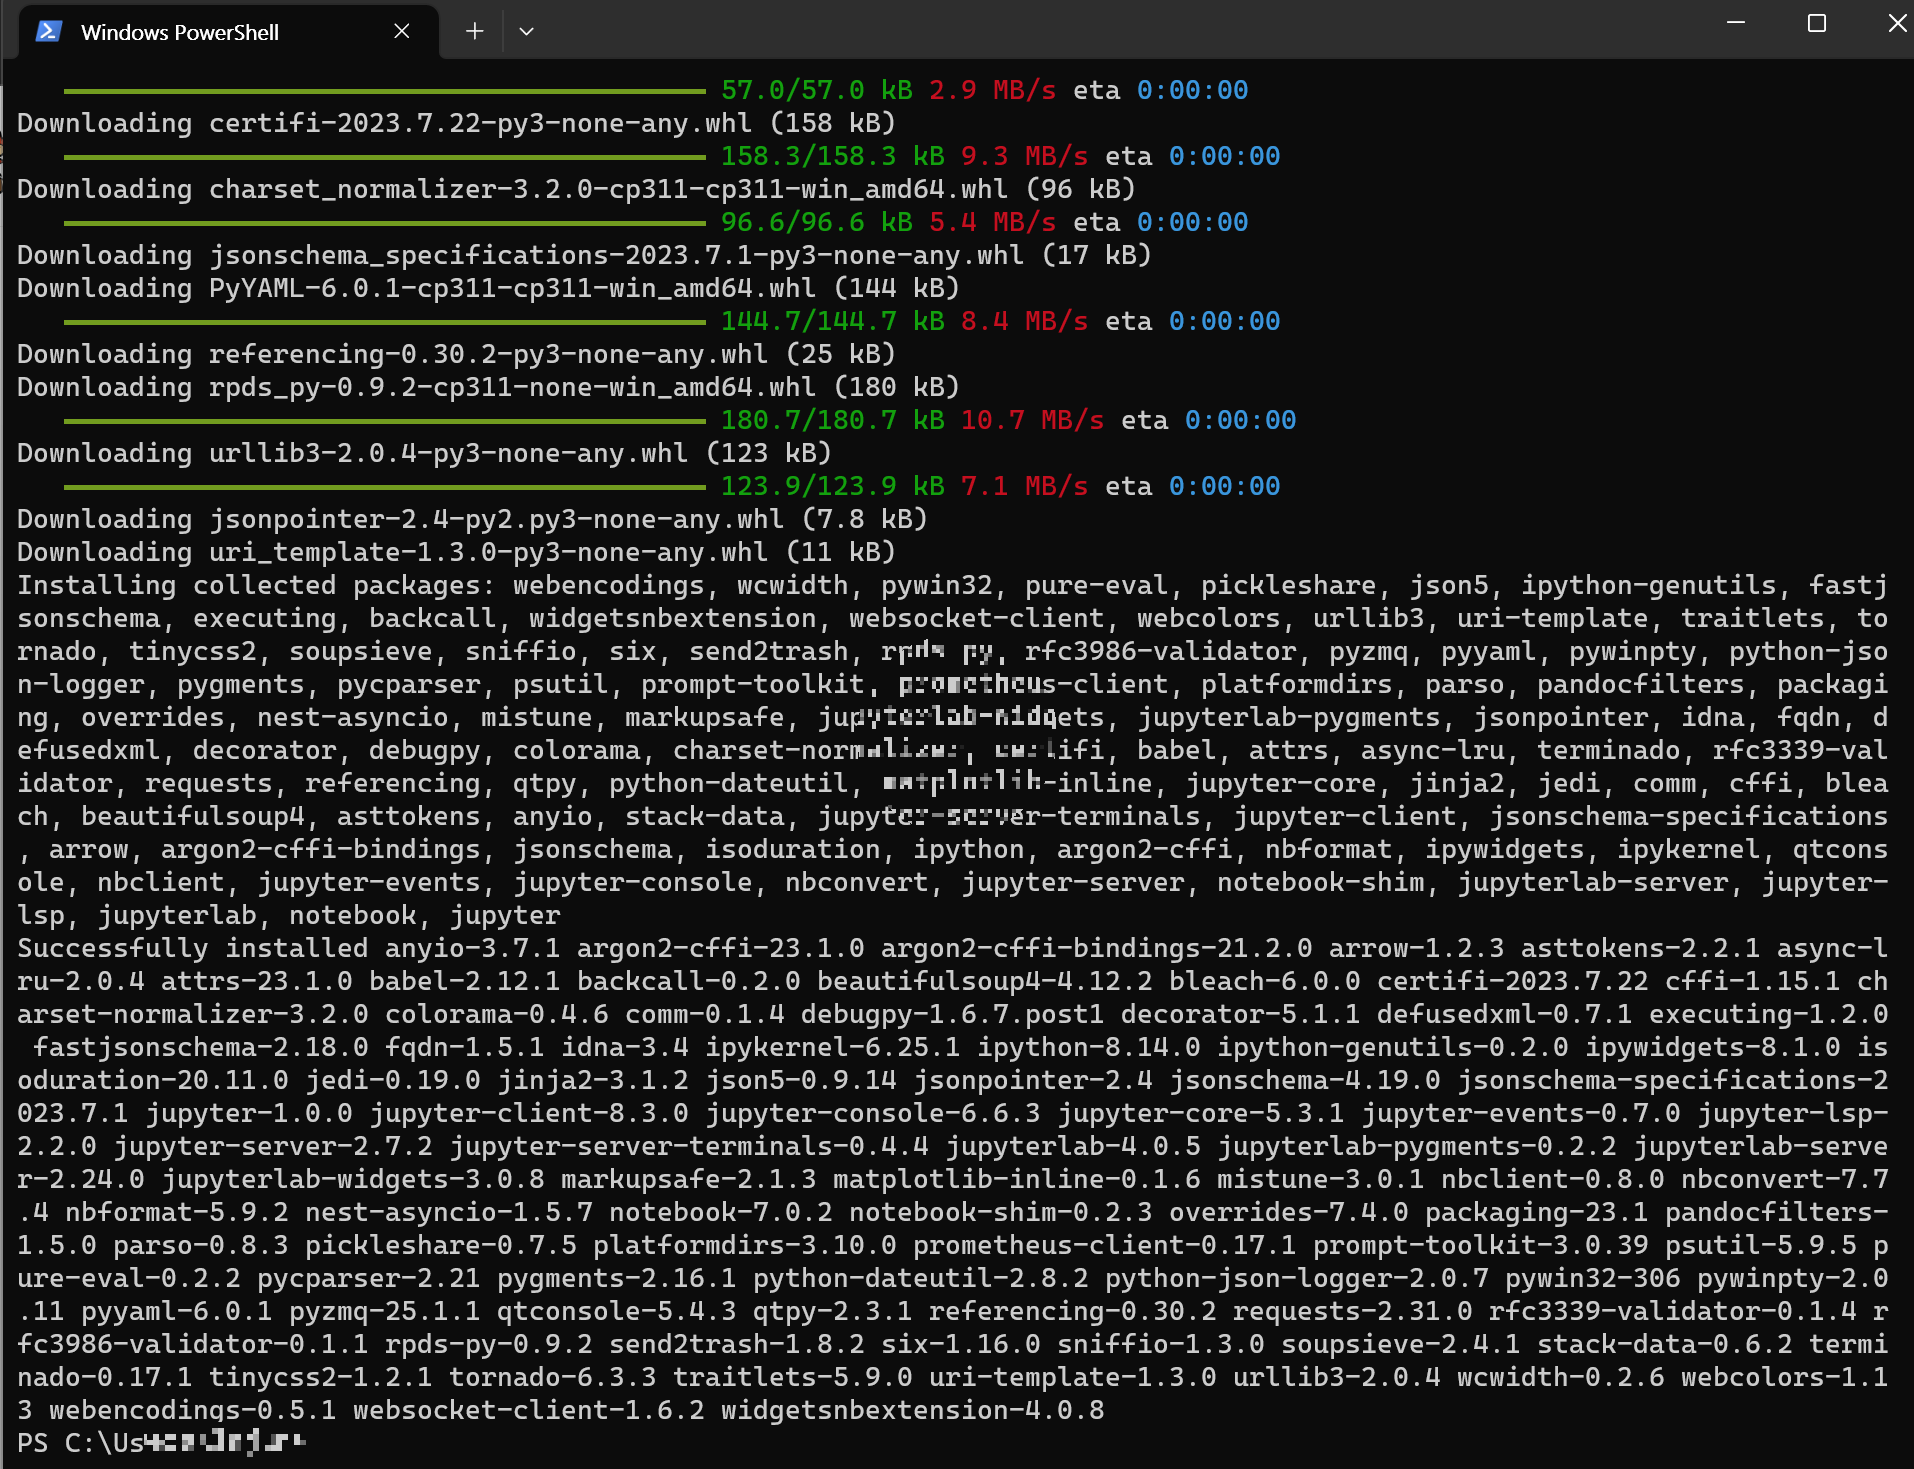
Task: Click the PowerShell icon in the tab
Action: click(x=48, y=32)
